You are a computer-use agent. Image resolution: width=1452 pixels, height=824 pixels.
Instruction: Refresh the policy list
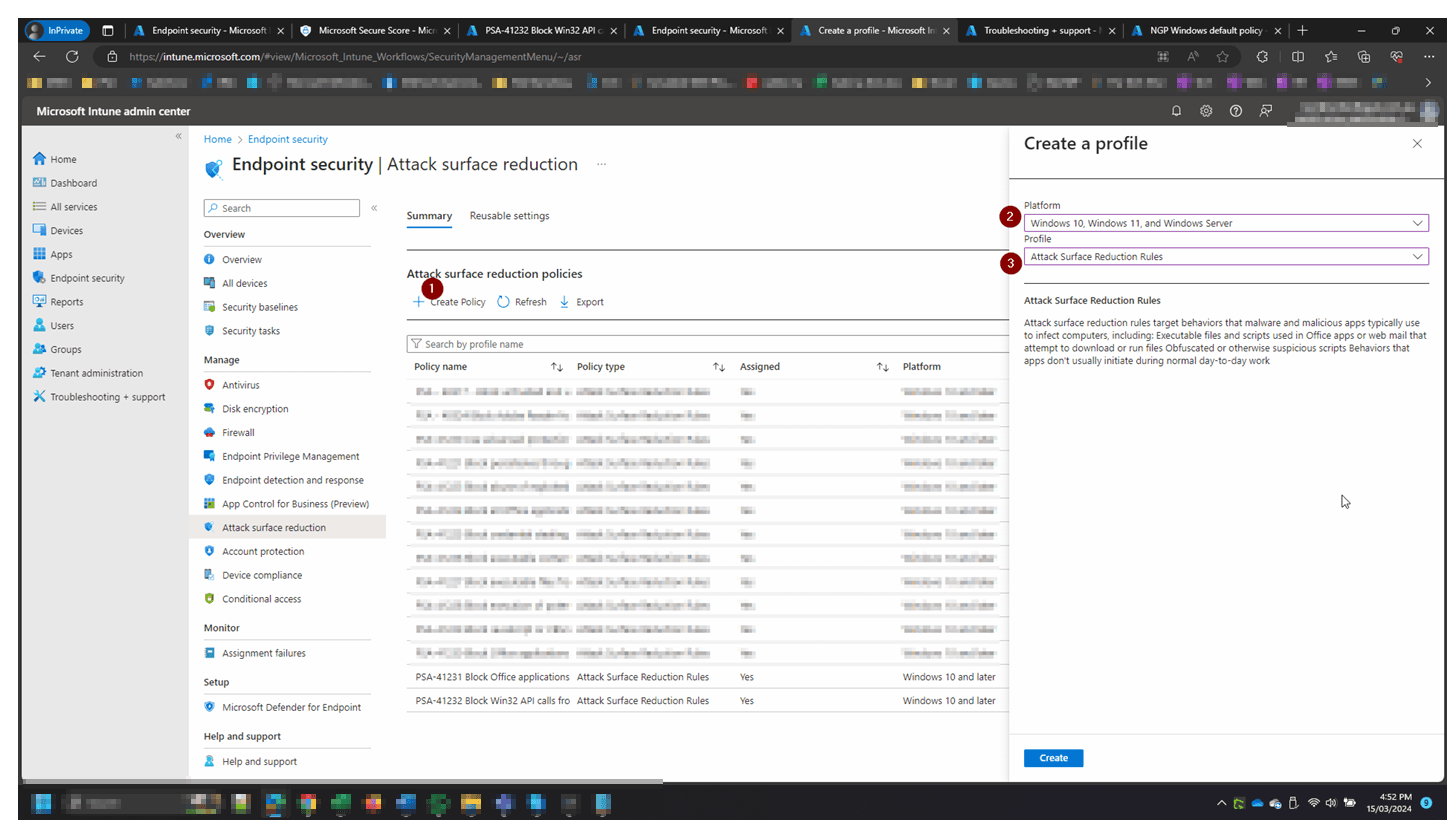point(522,302)
